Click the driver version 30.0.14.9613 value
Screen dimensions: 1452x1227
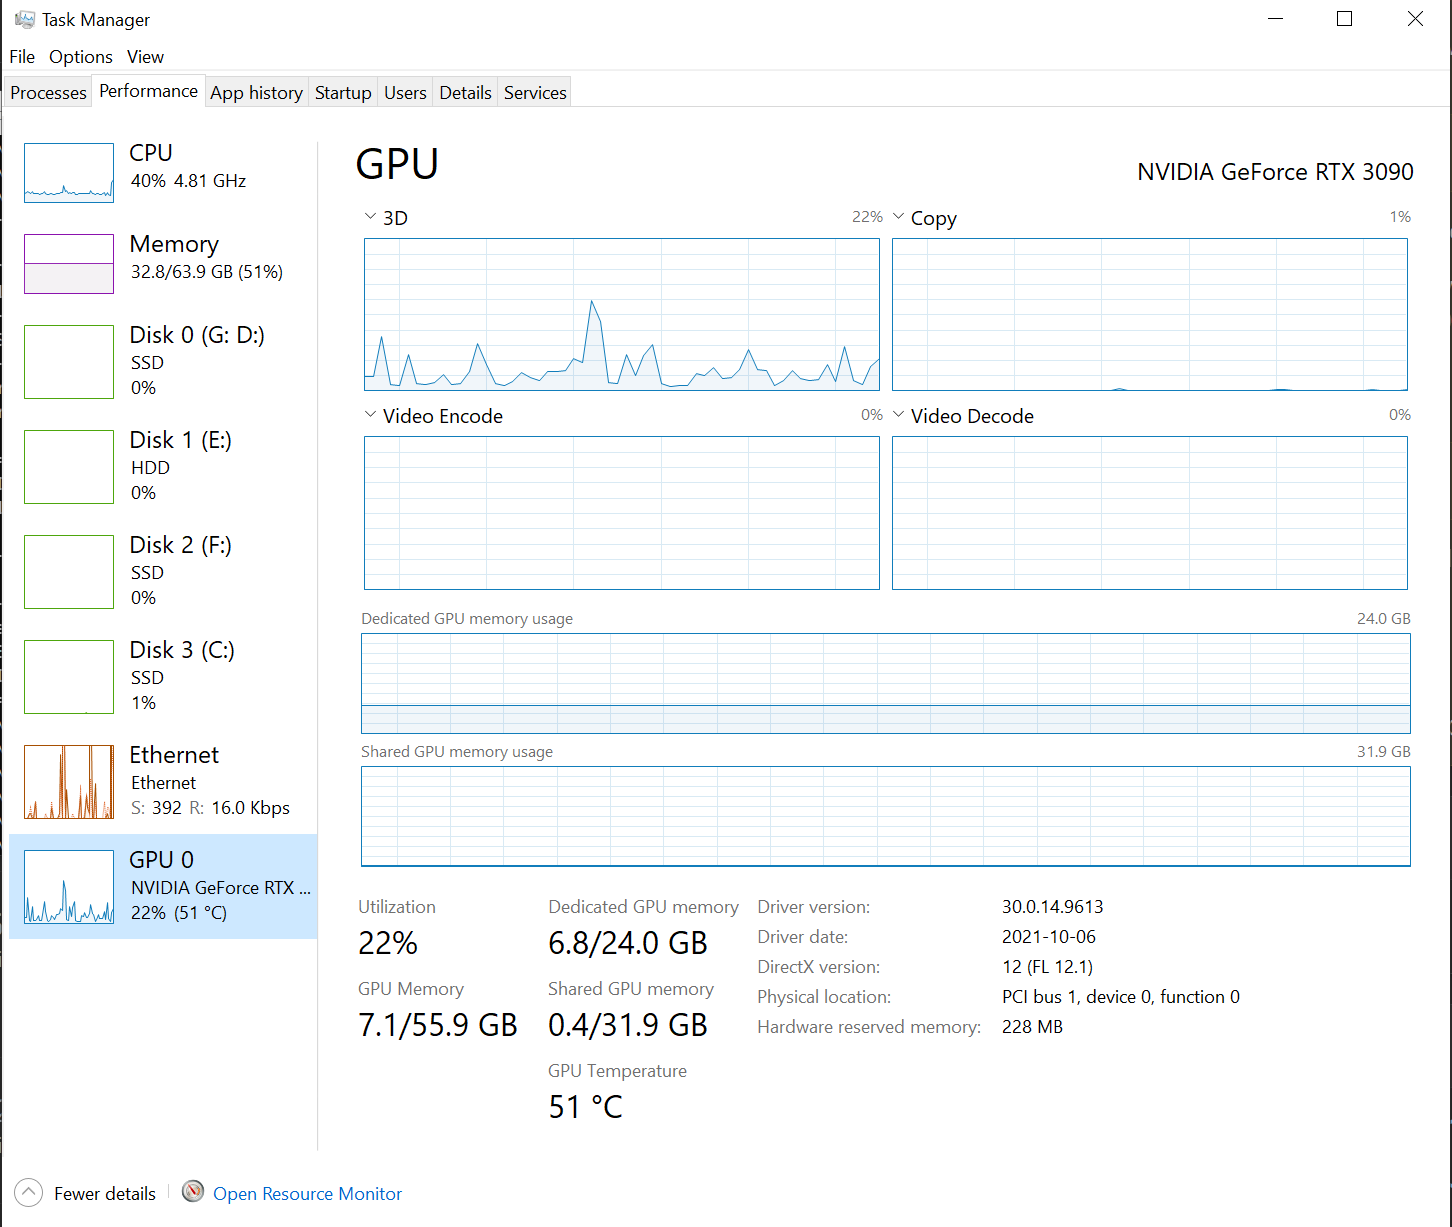[1052, 907]
